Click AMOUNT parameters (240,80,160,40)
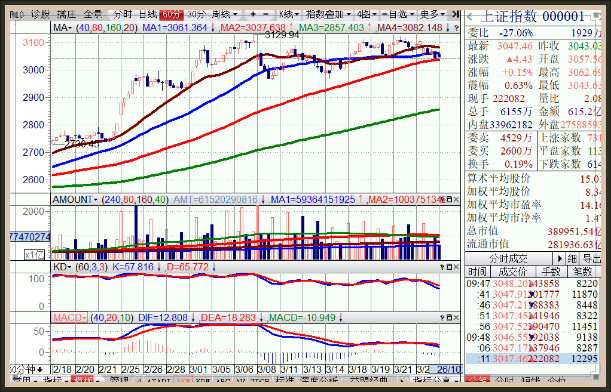This screenshot has width=611, height=392. [135, 200]
